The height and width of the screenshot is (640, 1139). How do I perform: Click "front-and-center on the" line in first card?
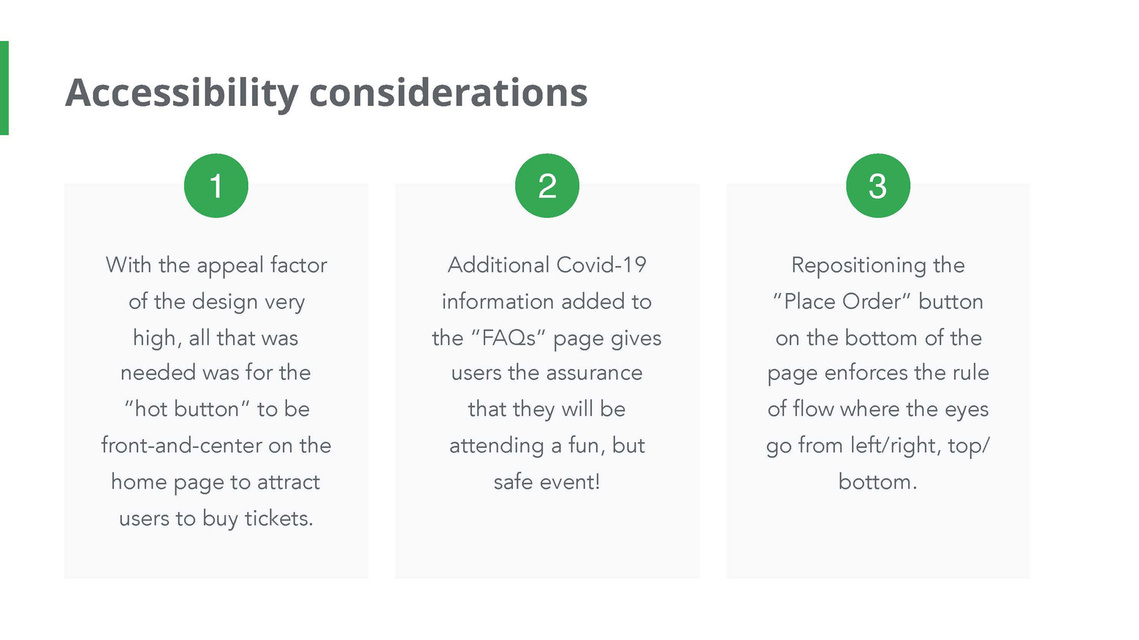tap(216, 445)
